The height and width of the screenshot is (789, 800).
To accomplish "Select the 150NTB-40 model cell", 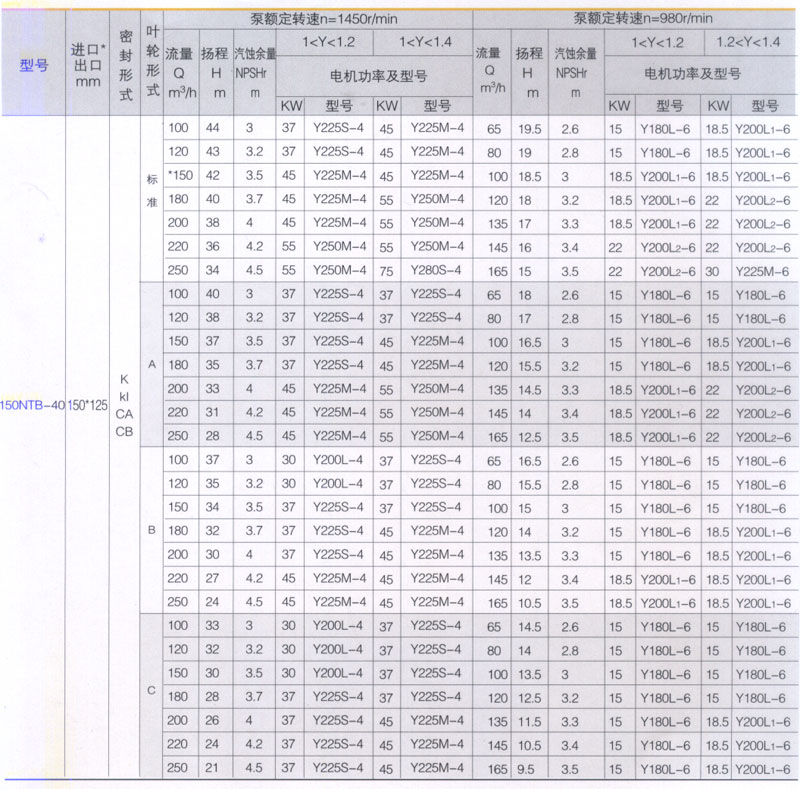I will [x=34, y=407].
